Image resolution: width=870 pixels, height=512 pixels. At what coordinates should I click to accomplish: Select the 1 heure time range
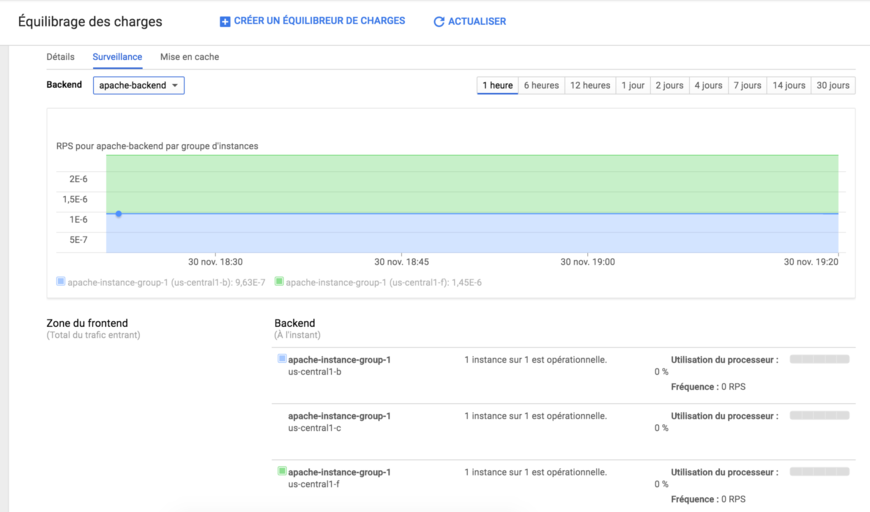tap(498, 85)
